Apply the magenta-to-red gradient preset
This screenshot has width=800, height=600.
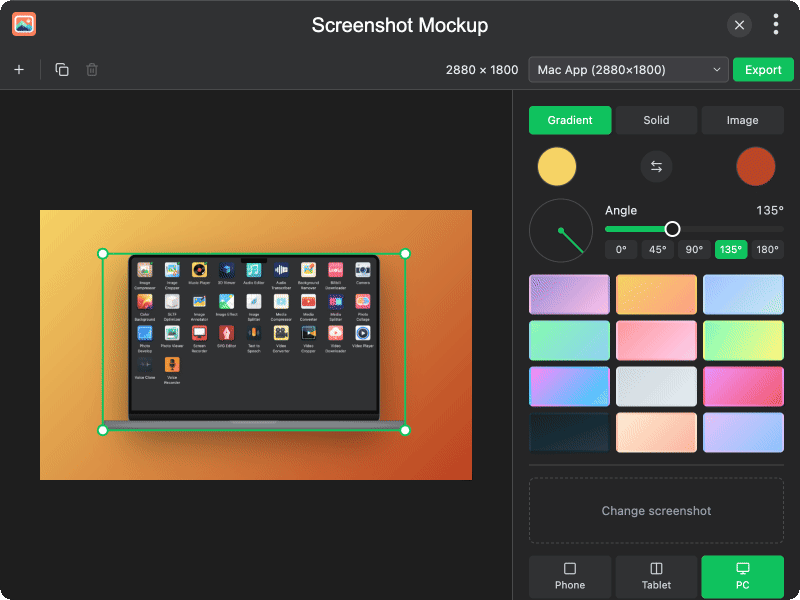coord(743,386)
